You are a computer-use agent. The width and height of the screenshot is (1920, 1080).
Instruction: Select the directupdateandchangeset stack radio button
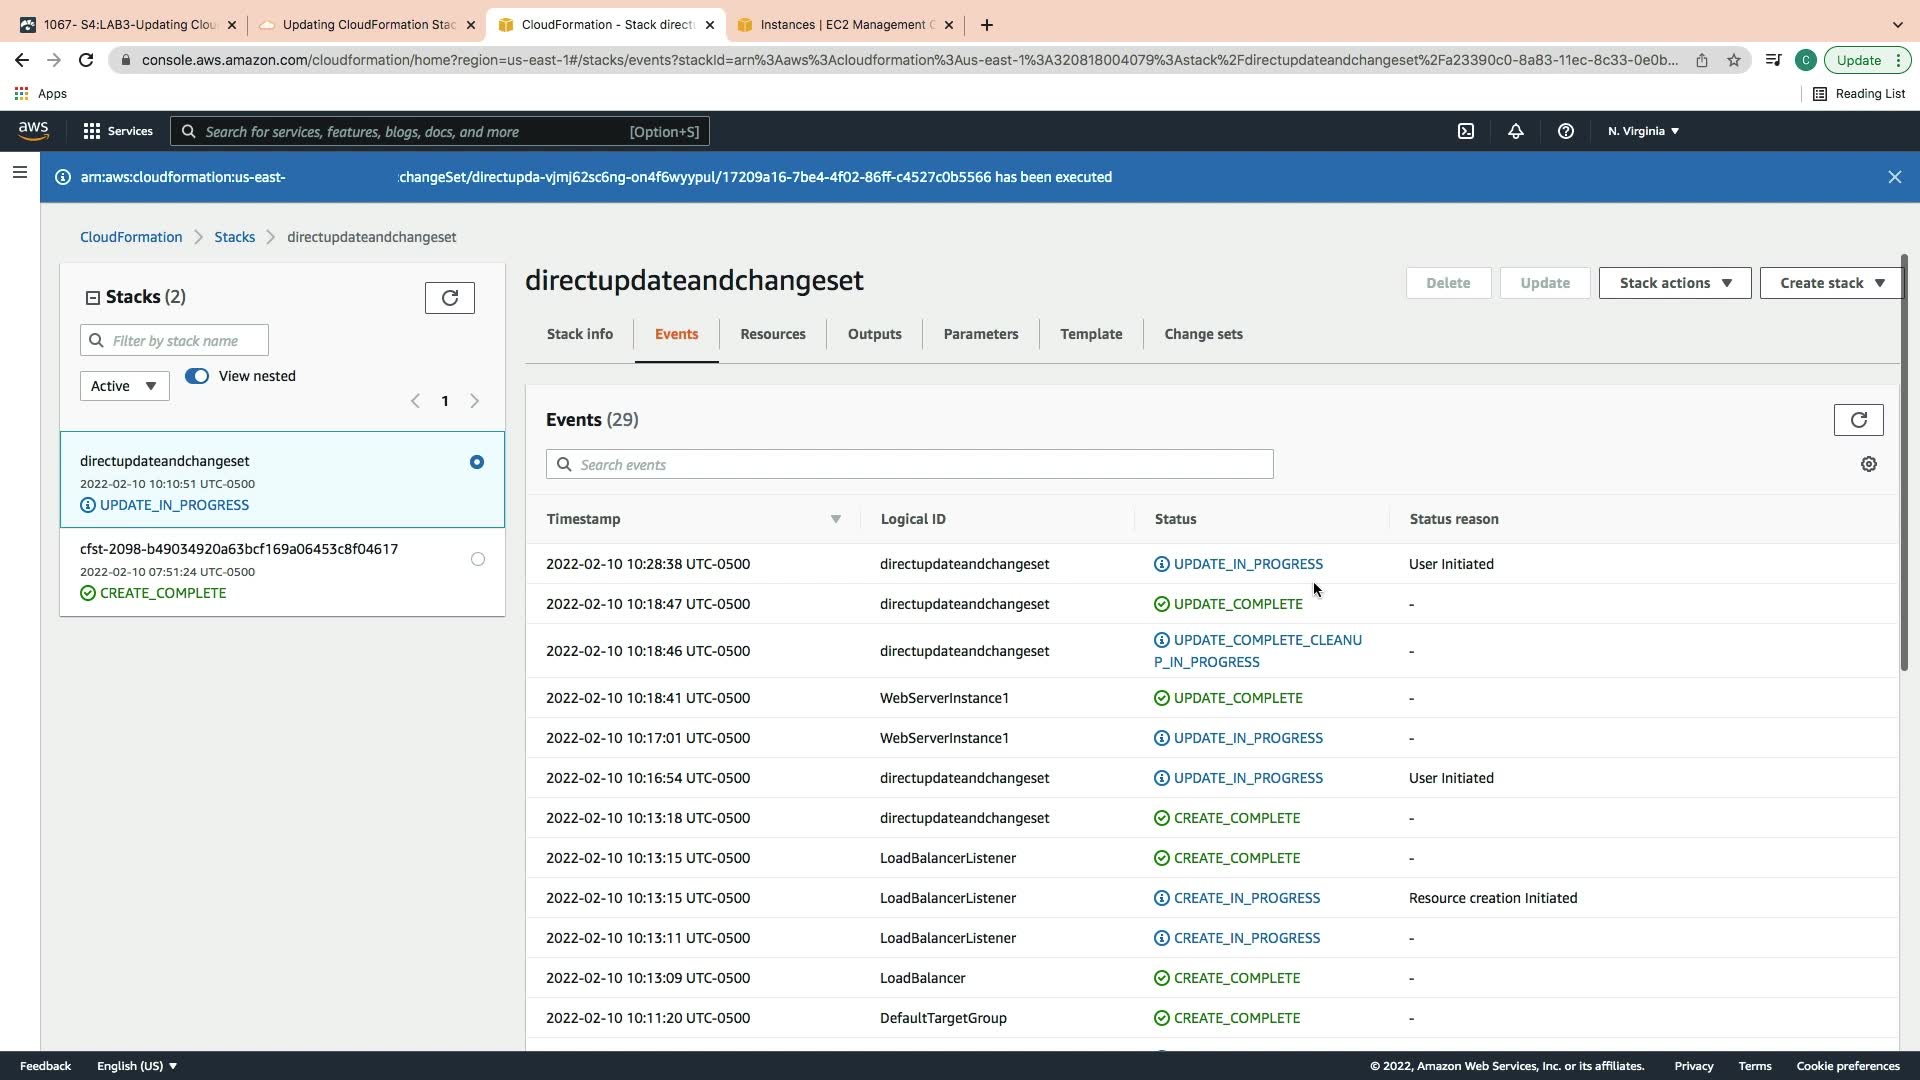[x=477, y=462]
